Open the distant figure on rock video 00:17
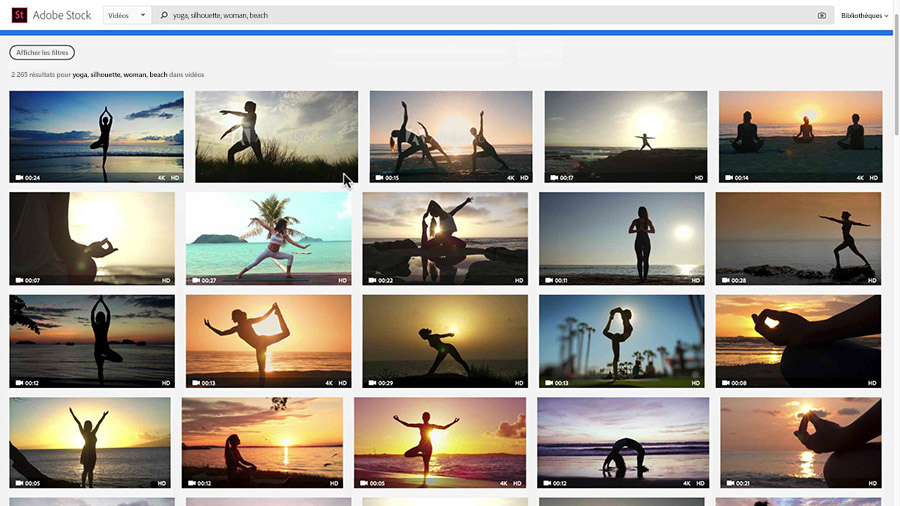The width and height of the screenshot is (900, 506). [626, 137]
